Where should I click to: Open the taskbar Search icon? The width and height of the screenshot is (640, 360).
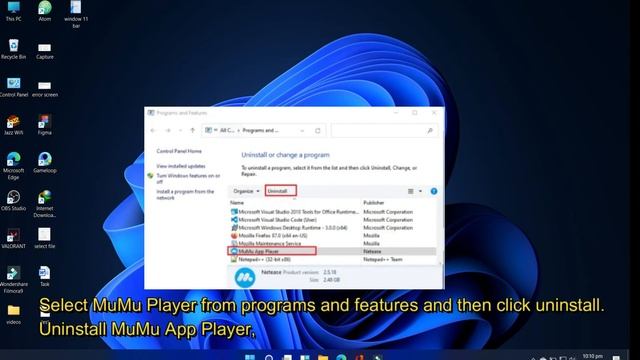[x=269, y=358]
